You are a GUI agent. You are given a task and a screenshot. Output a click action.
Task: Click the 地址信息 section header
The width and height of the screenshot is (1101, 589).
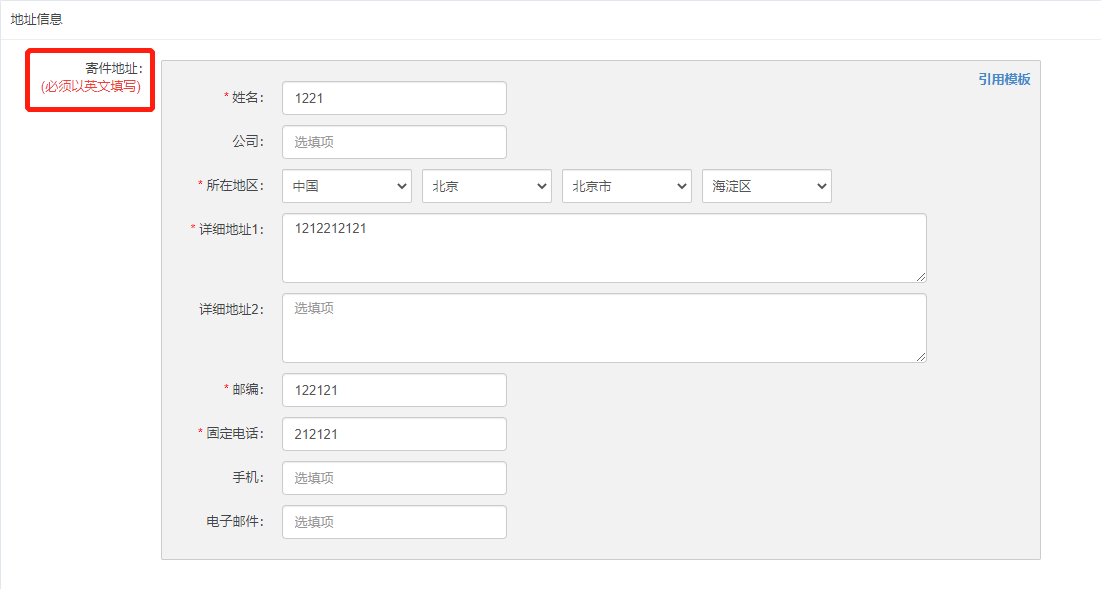point(37,19)
